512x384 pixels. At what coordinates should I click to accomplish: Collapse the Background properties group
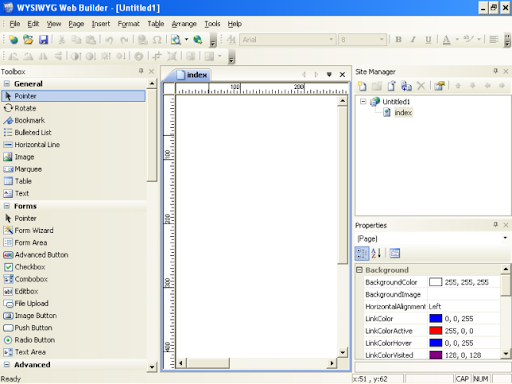(x=359, y=270)
